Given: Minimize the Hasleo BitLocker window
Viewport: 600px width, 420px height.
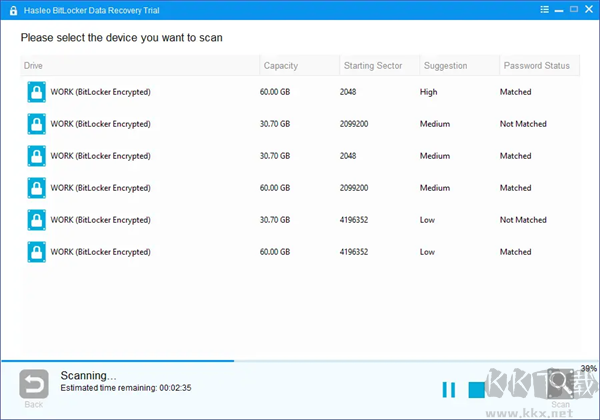Looking at the screenshot, I should click(559, 10).
